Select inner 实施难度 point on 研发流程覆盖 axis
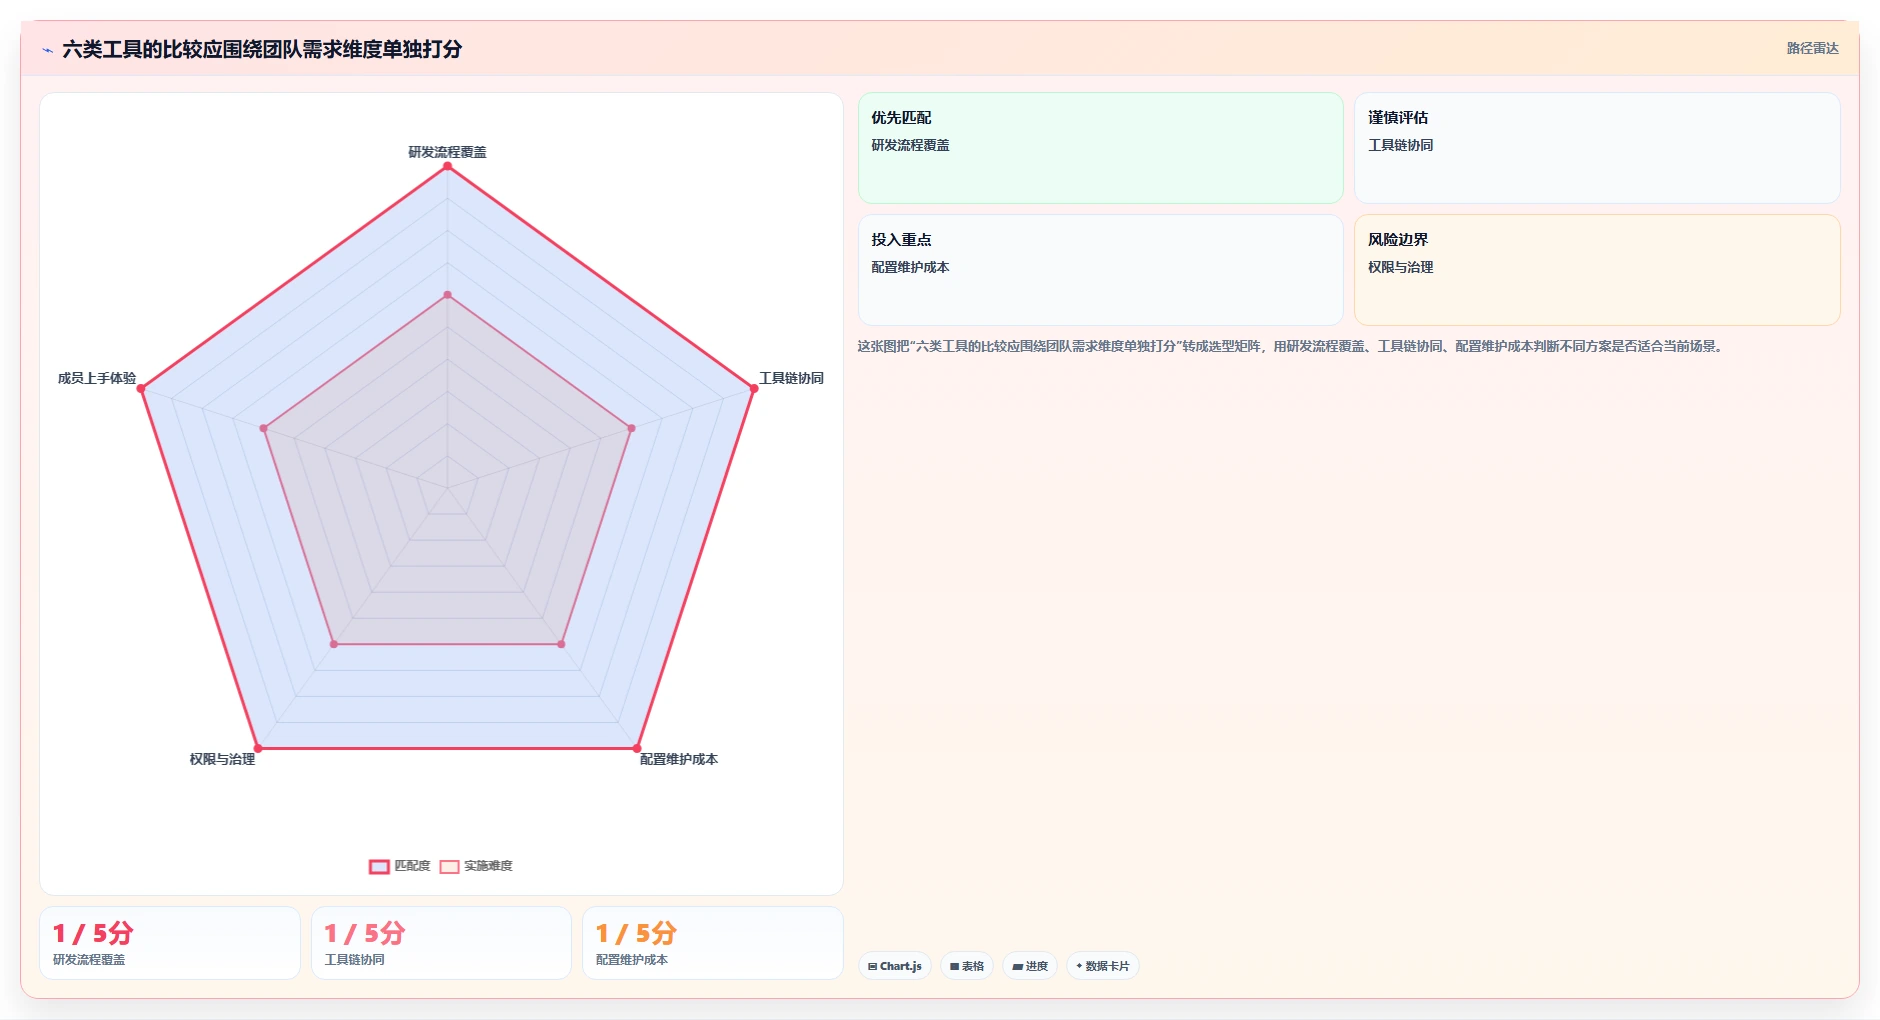 pyautogui.click(x=447, y=295)
